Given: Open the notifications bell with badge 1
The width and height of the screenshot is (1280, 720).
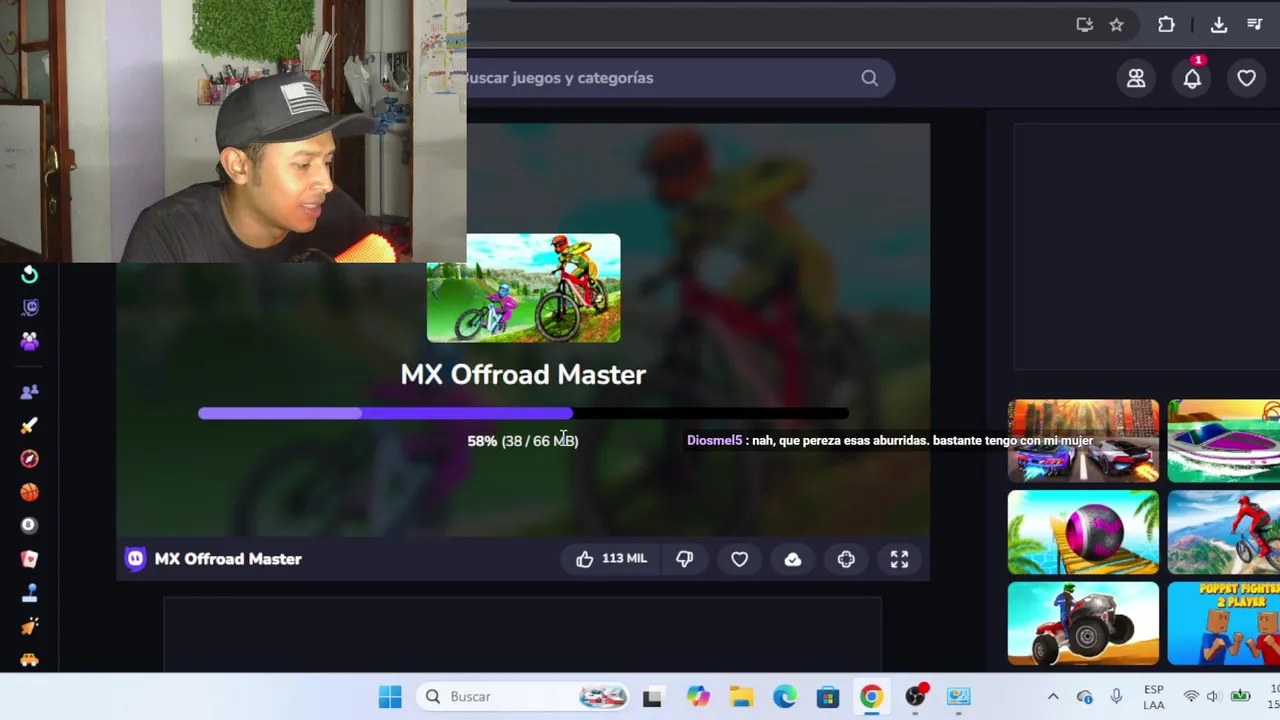Looking at the screenshot, I should [1192, 78].
